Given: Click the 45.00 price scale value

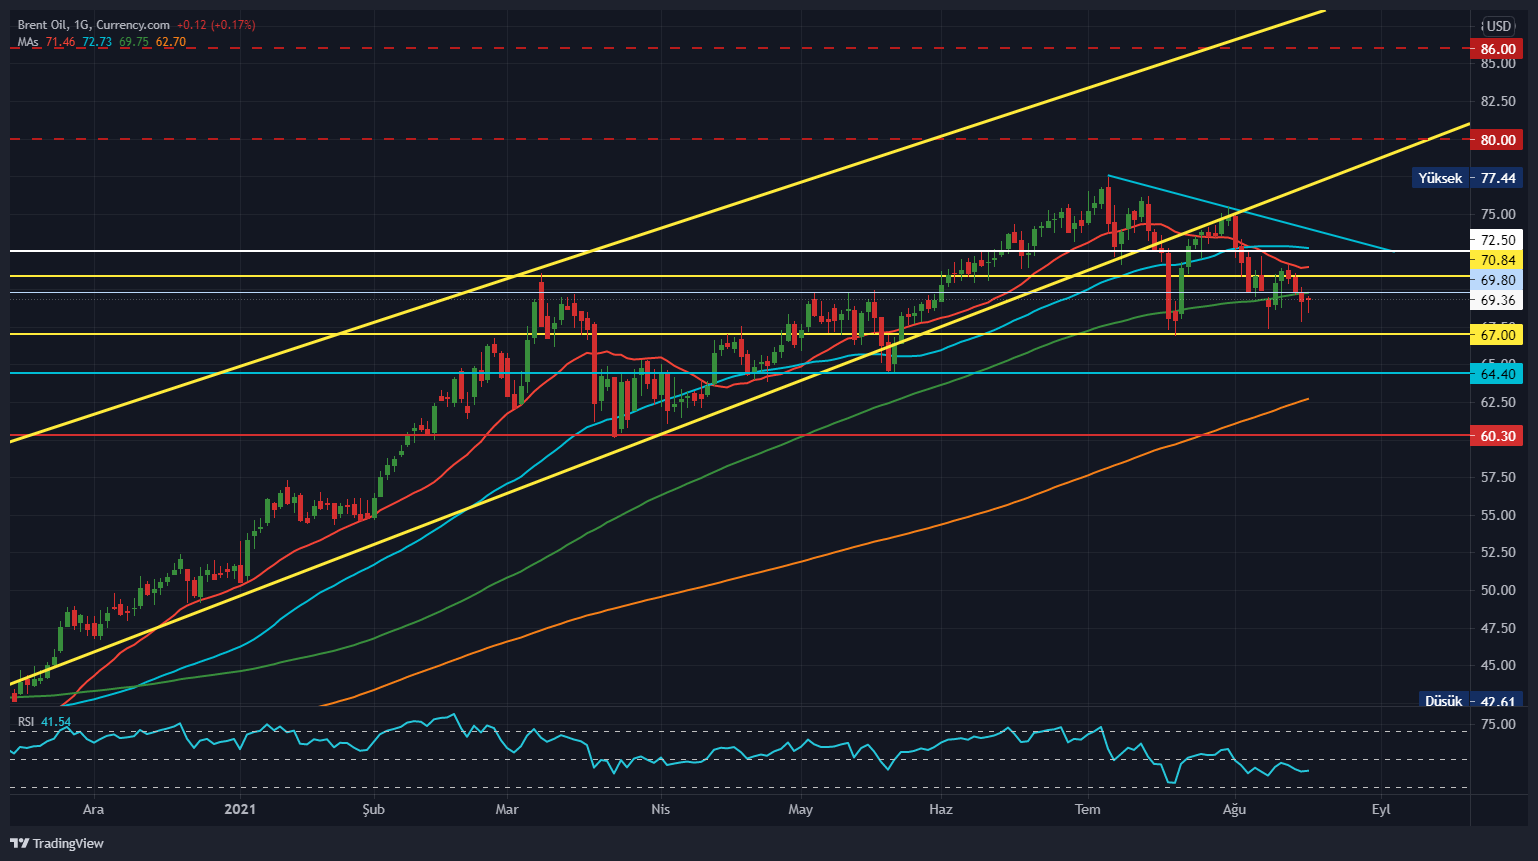Looking at the screenshot, I should pos(1498,665).
